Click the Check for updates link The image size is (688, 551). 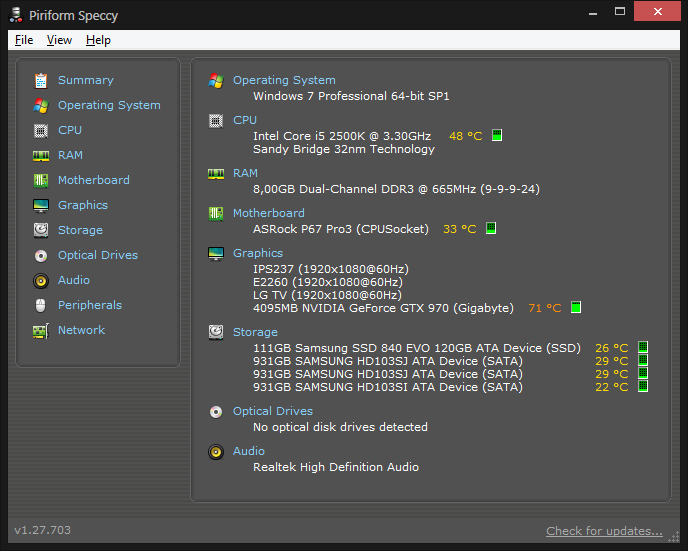pyautogui.click(x=604, y=531)
